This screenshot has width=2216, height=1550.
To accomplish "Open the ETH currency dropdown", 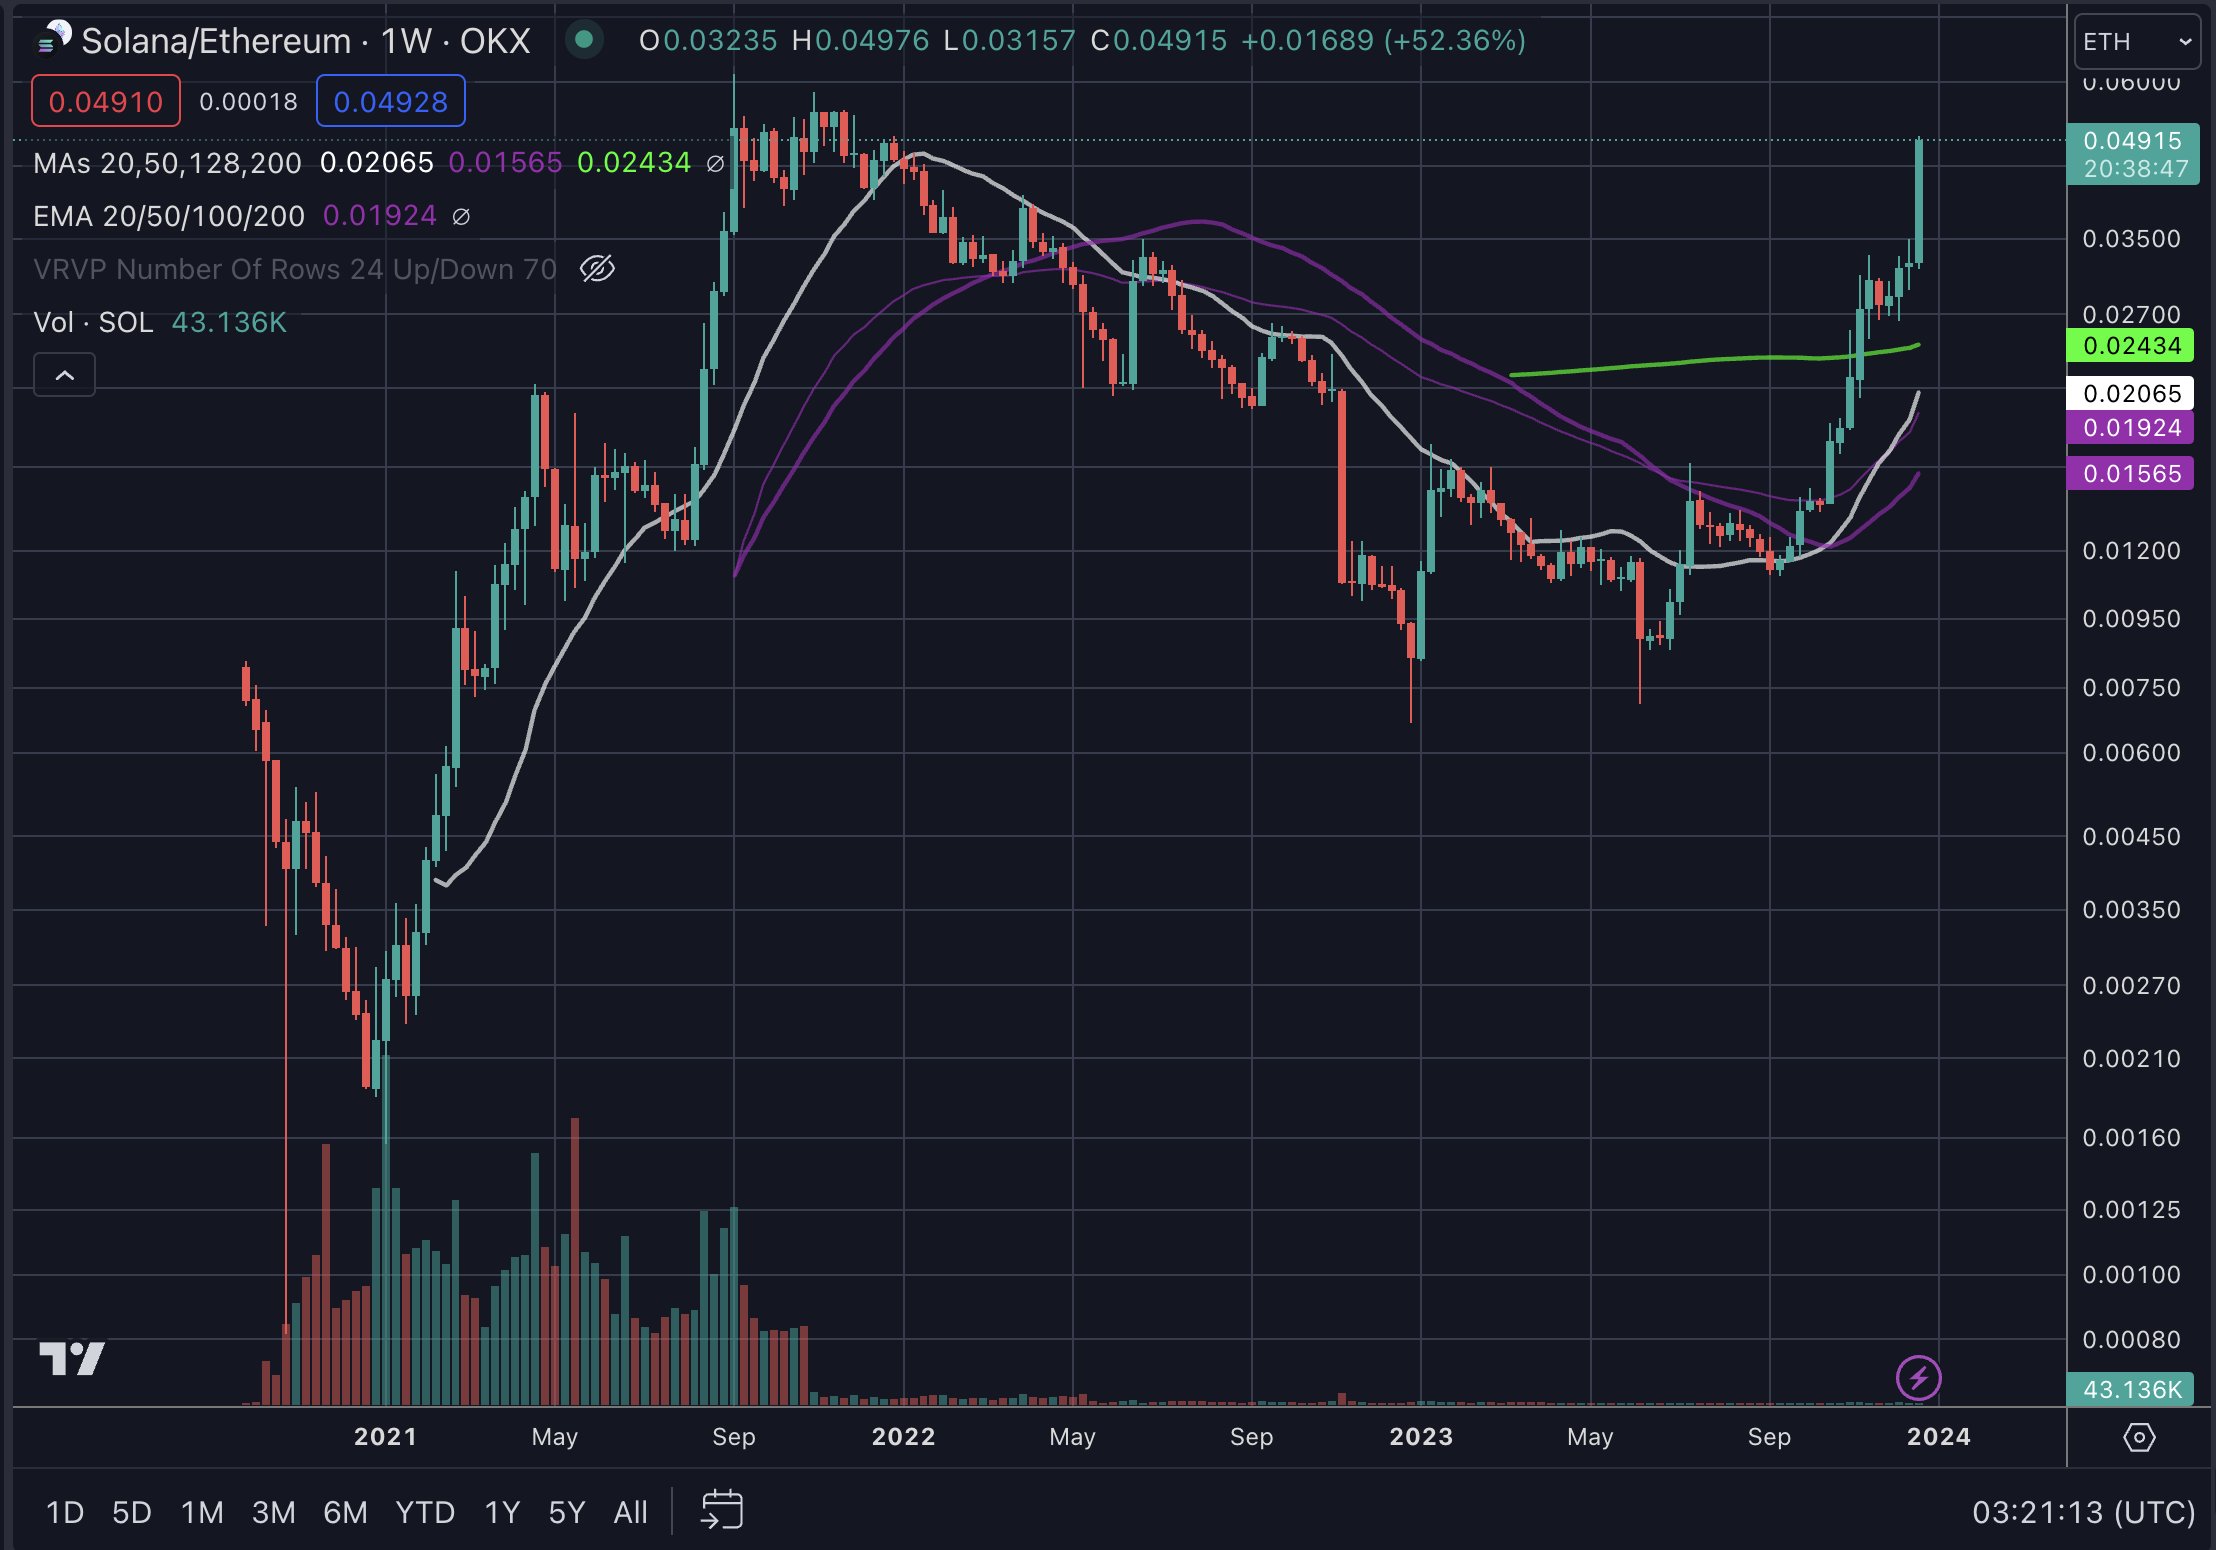I will point(2138,42).
